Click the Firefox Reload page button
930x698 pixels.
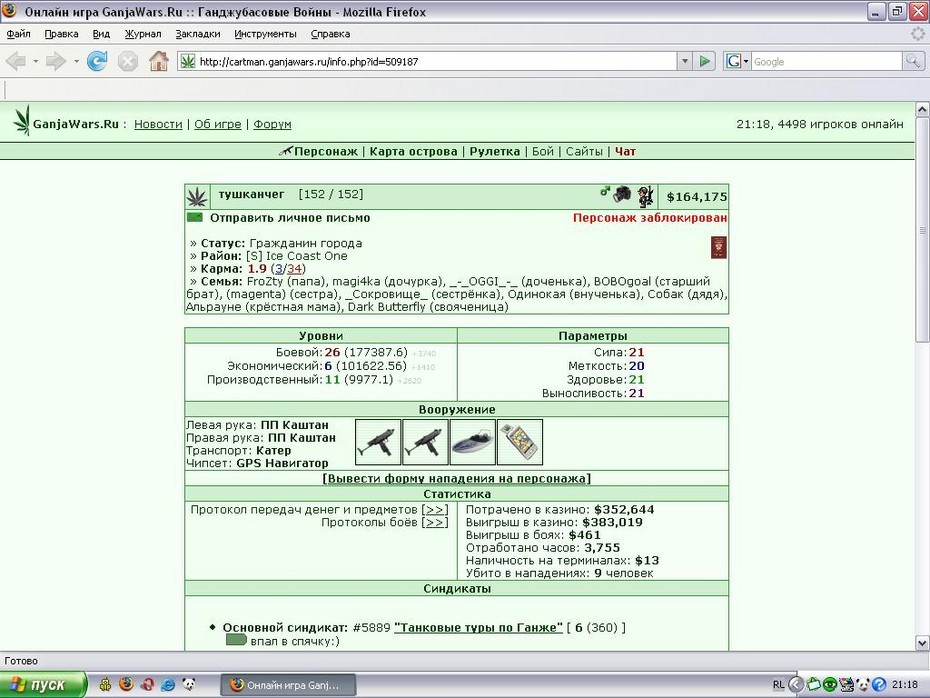[97, 61]
